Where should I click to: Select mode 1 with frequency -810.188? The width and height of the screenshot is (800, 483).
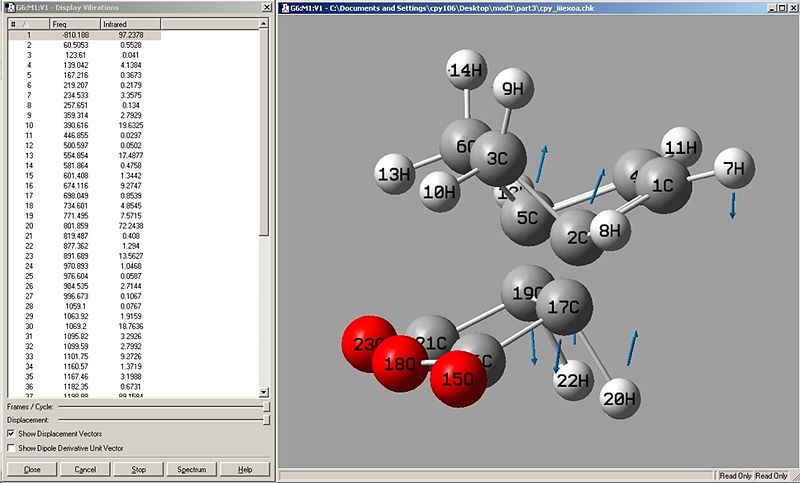click(84, 35)
